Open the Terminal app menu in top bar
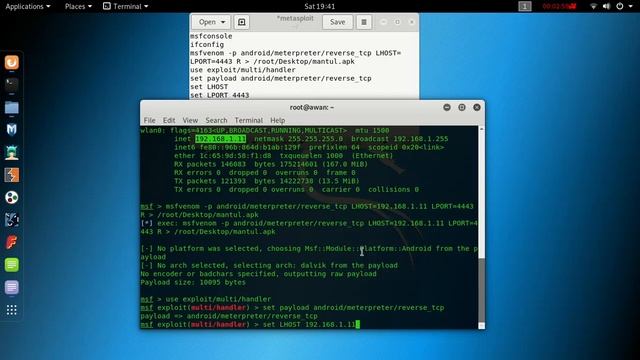This screenshot has width=640, height=360. (x=126, y=6)
